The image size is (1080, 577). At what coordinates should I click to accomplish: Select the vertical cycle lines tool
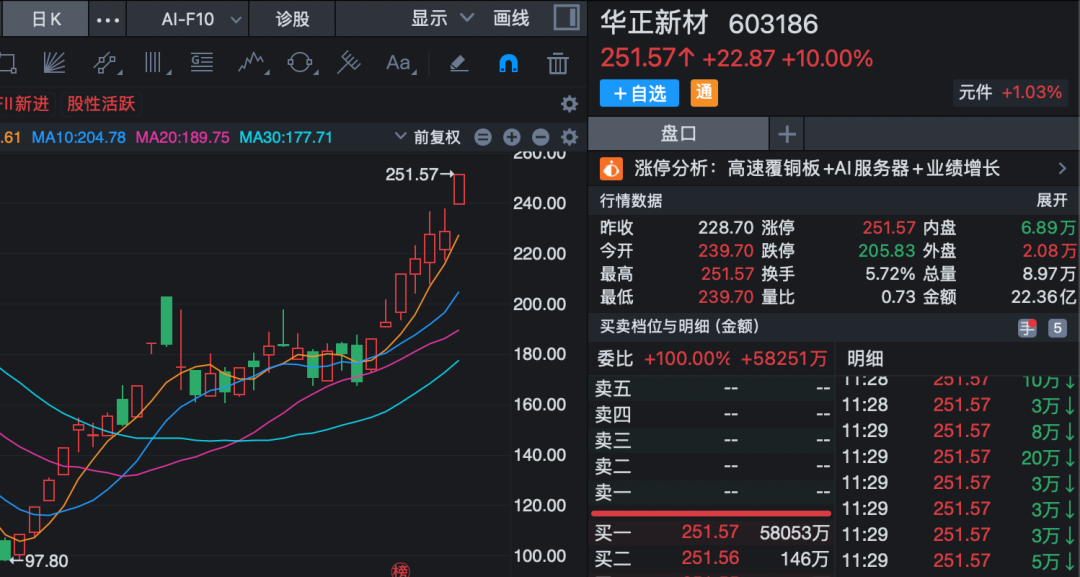156,63
